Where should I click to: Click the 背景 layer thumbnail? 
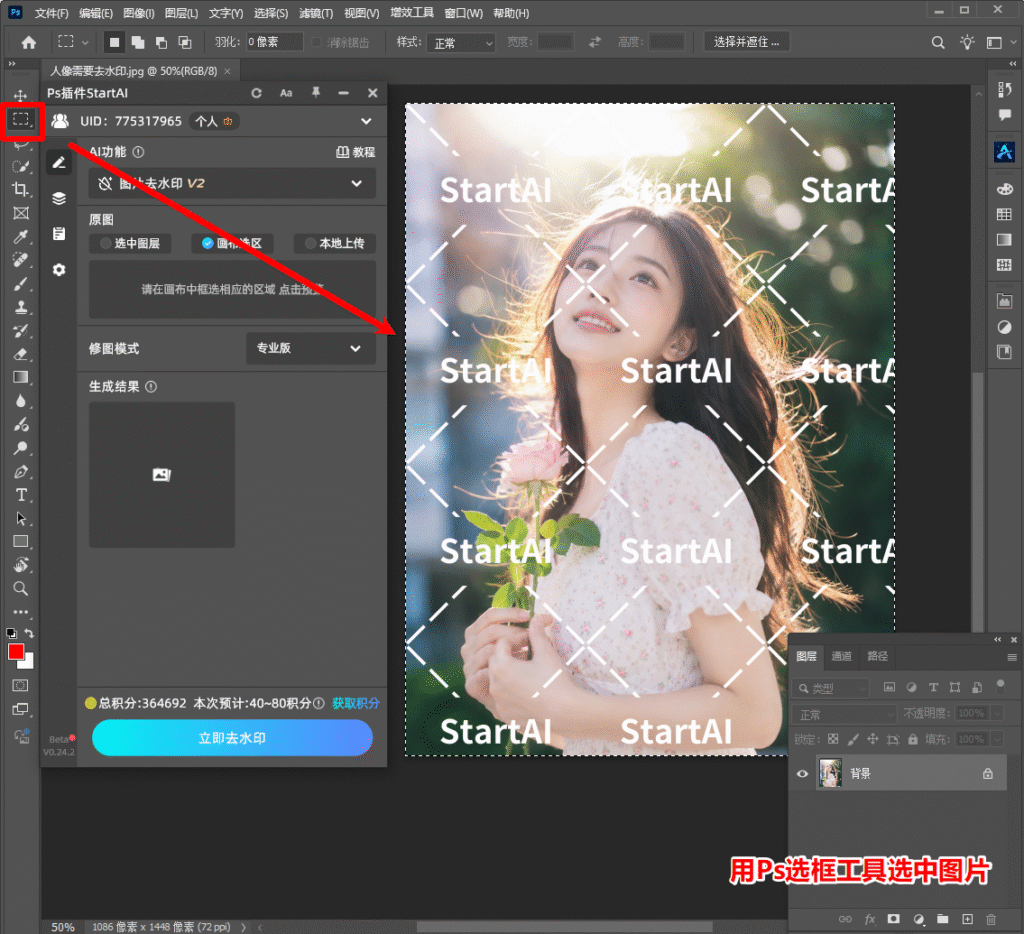click(830, 774)
